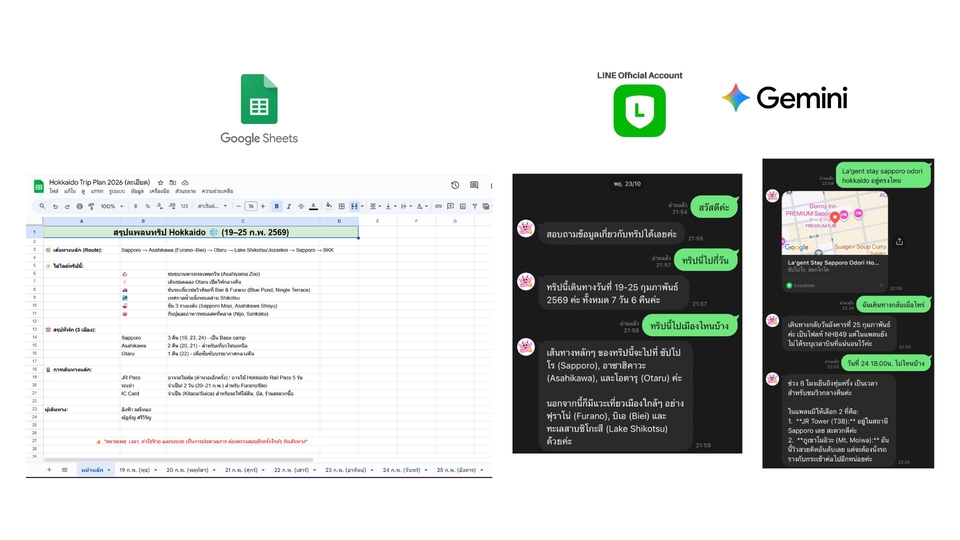960x540 pixels.
Task: Open the borders tool
Action: click(342, 206)
